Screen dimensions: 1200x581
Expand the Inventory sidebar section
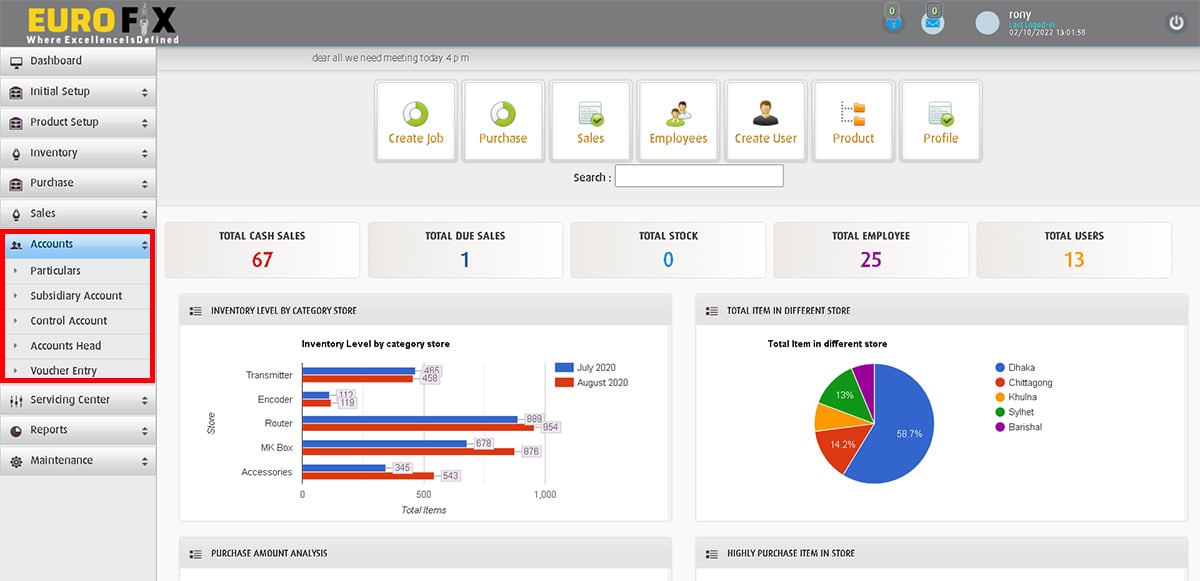pyautogui.click(x=78, y=153)
